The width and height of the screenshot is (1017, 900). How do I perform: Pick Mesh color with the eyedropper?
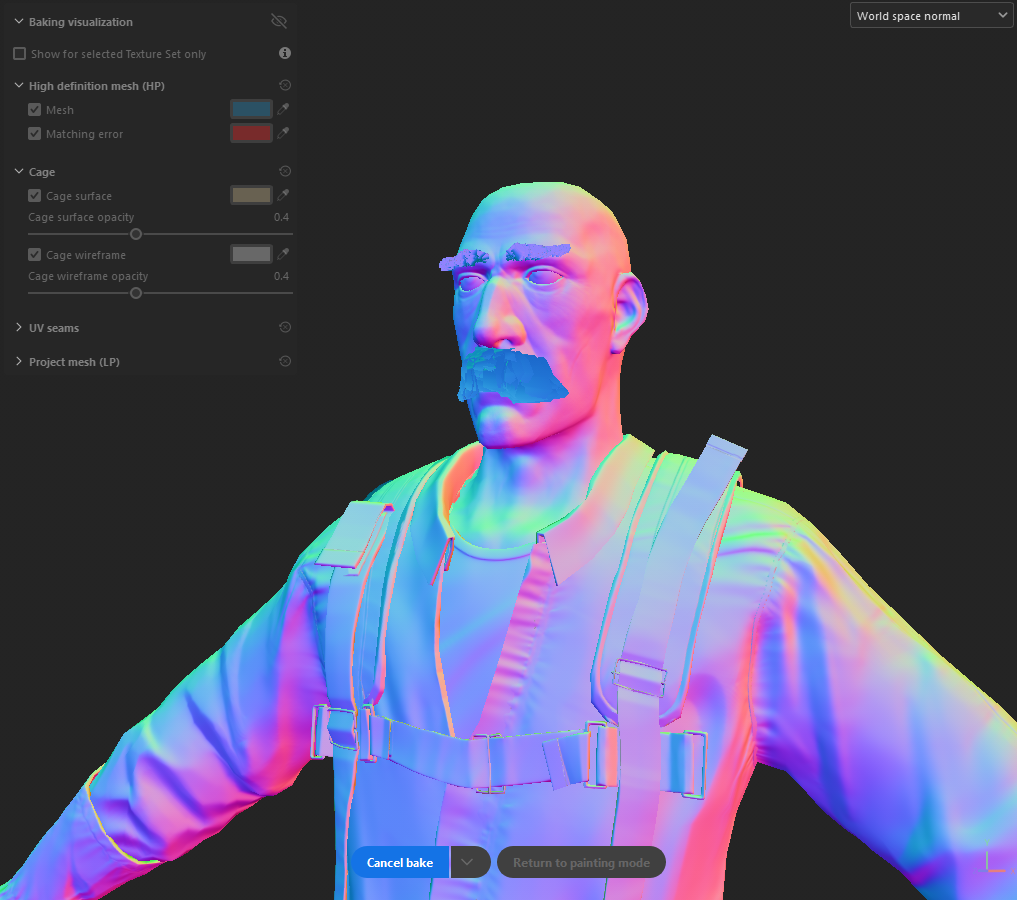pos(283,109)
